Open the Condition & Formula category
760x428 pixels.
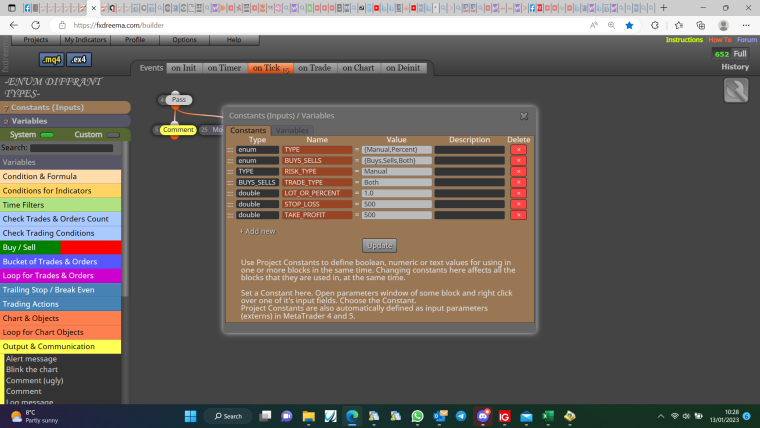[61, 176]
